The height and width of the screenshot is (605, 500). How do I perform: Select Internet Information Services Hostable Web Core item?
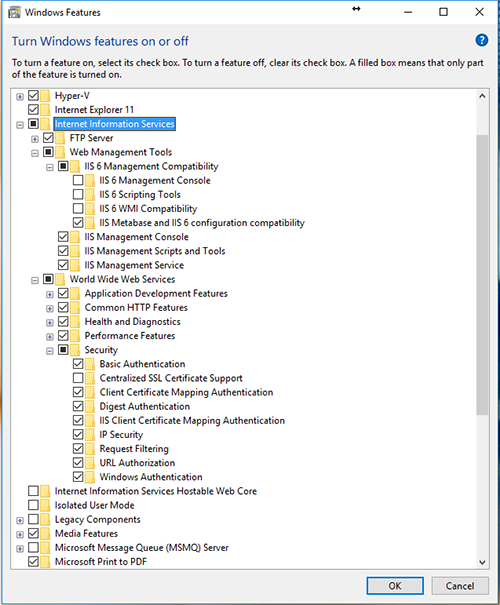155,491
